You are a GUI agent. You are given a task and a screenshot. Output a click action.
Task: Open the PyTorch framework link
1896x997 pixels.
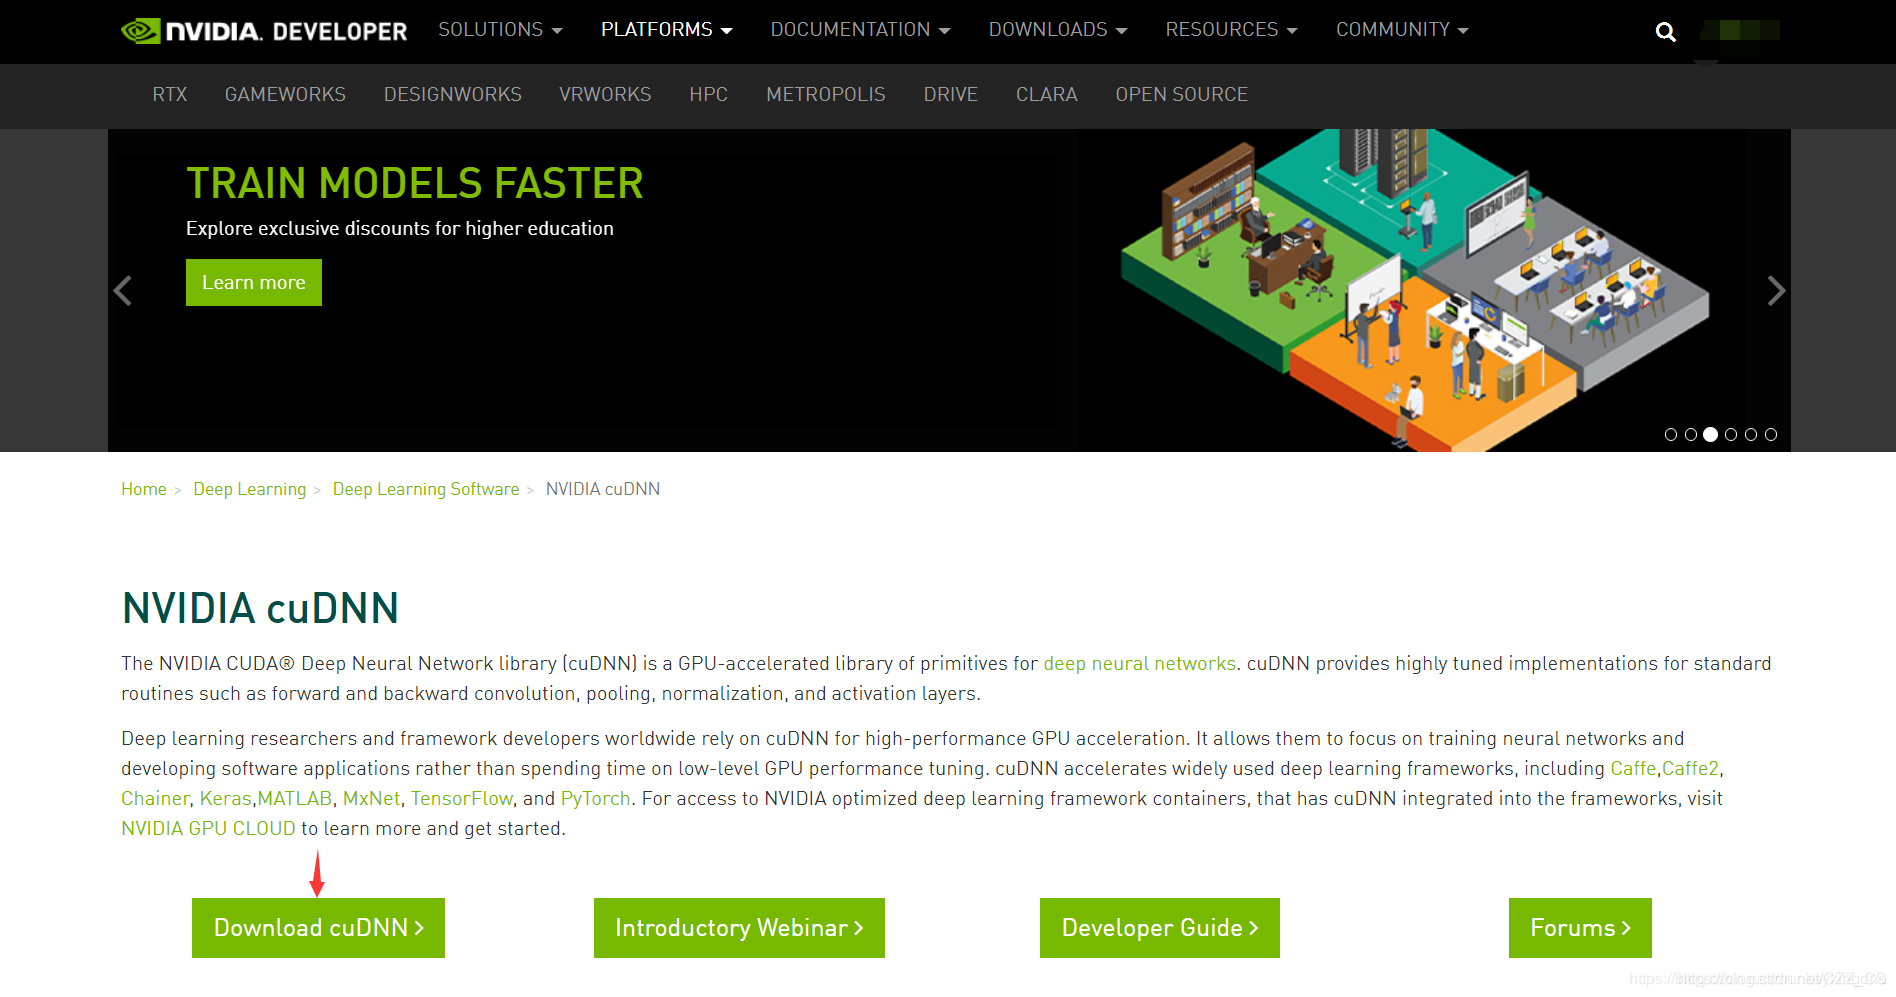pyautogui.click(x=595, y=798)
